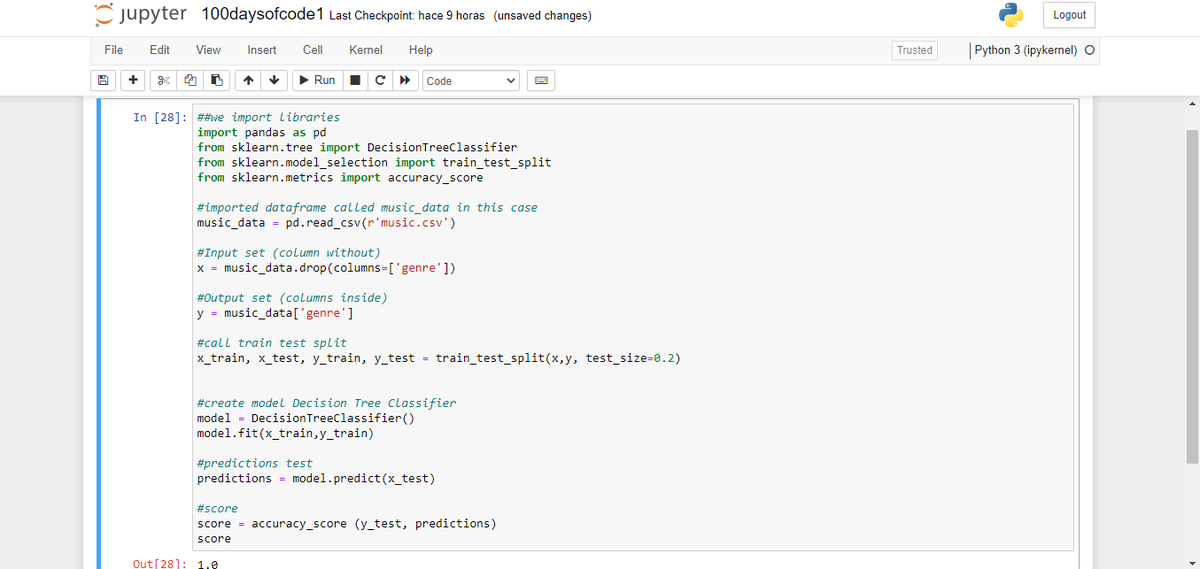Image resolution: width=1200 pixels, height=569 pixels.
Task: Open the cell type Code dropdown
Action: coord(471,80)
